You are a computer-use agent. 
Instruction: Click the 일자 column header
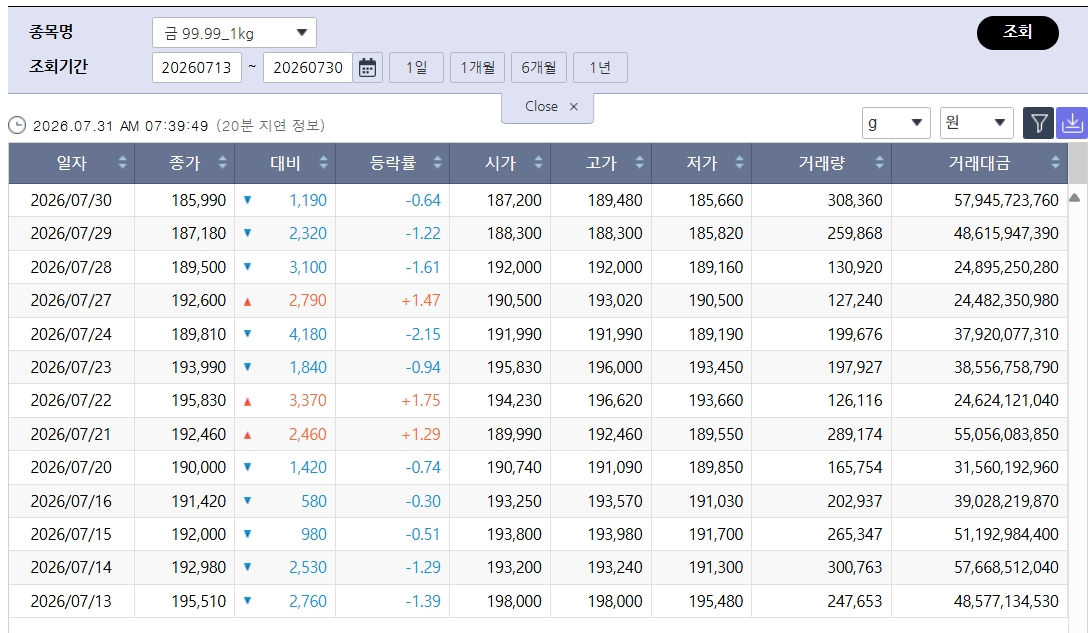click(x=71, y=163)
